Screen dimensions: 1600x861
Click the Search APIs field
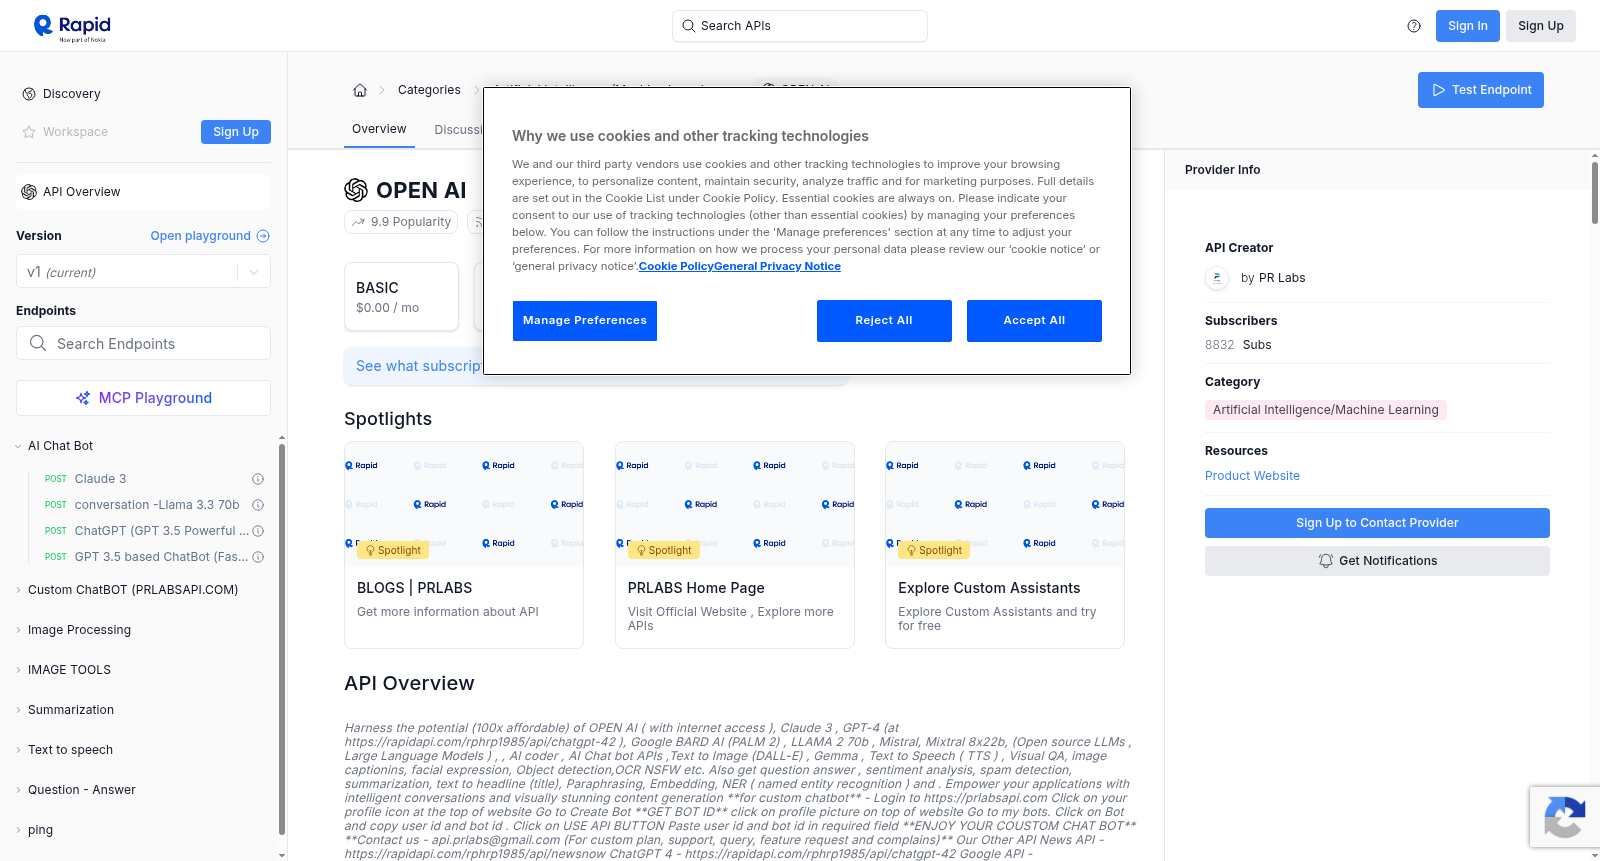coord(800,26)
